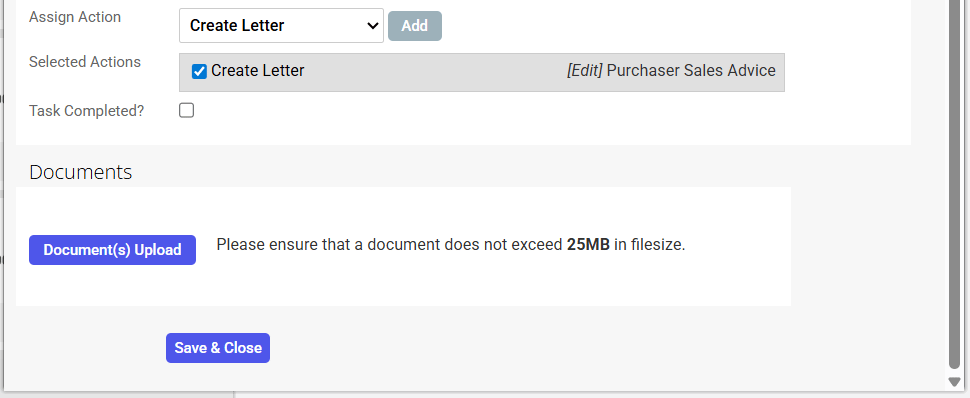This screenshot has height=398, width=970.
Task: Click the vertical scrollbar thumb
Action: point(954,186)
